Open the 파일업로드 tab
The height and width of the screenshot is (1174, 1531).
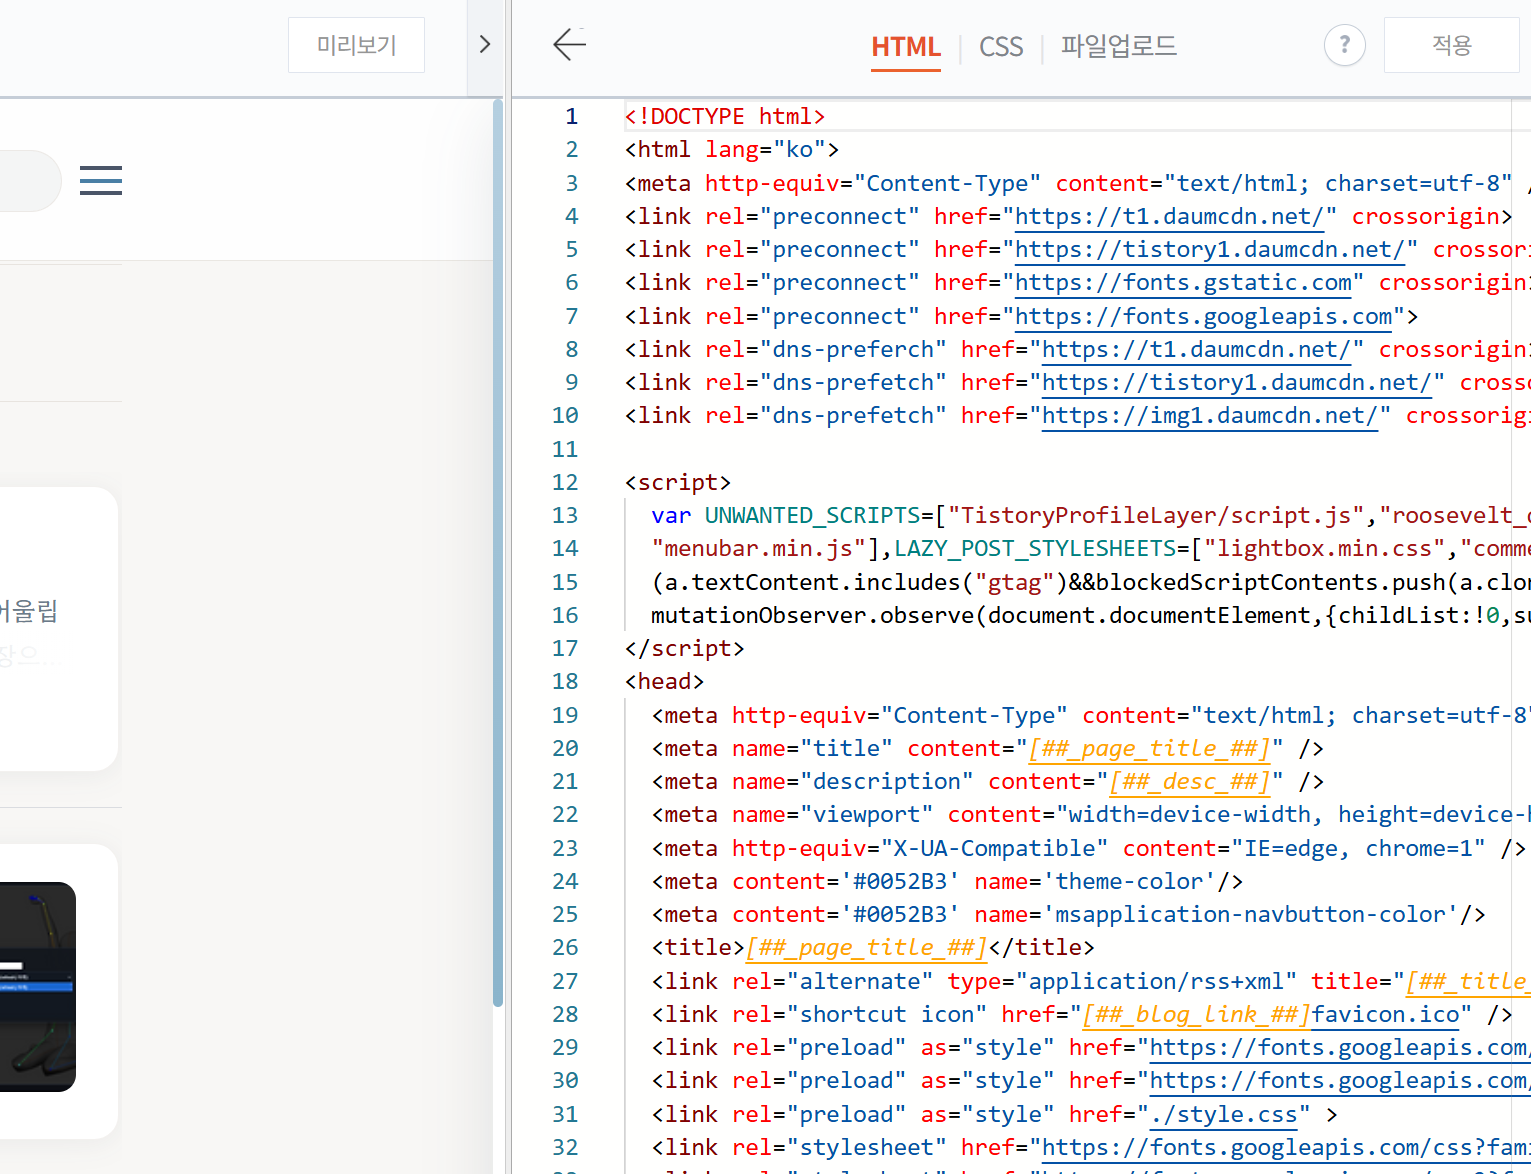point(1119,46)
